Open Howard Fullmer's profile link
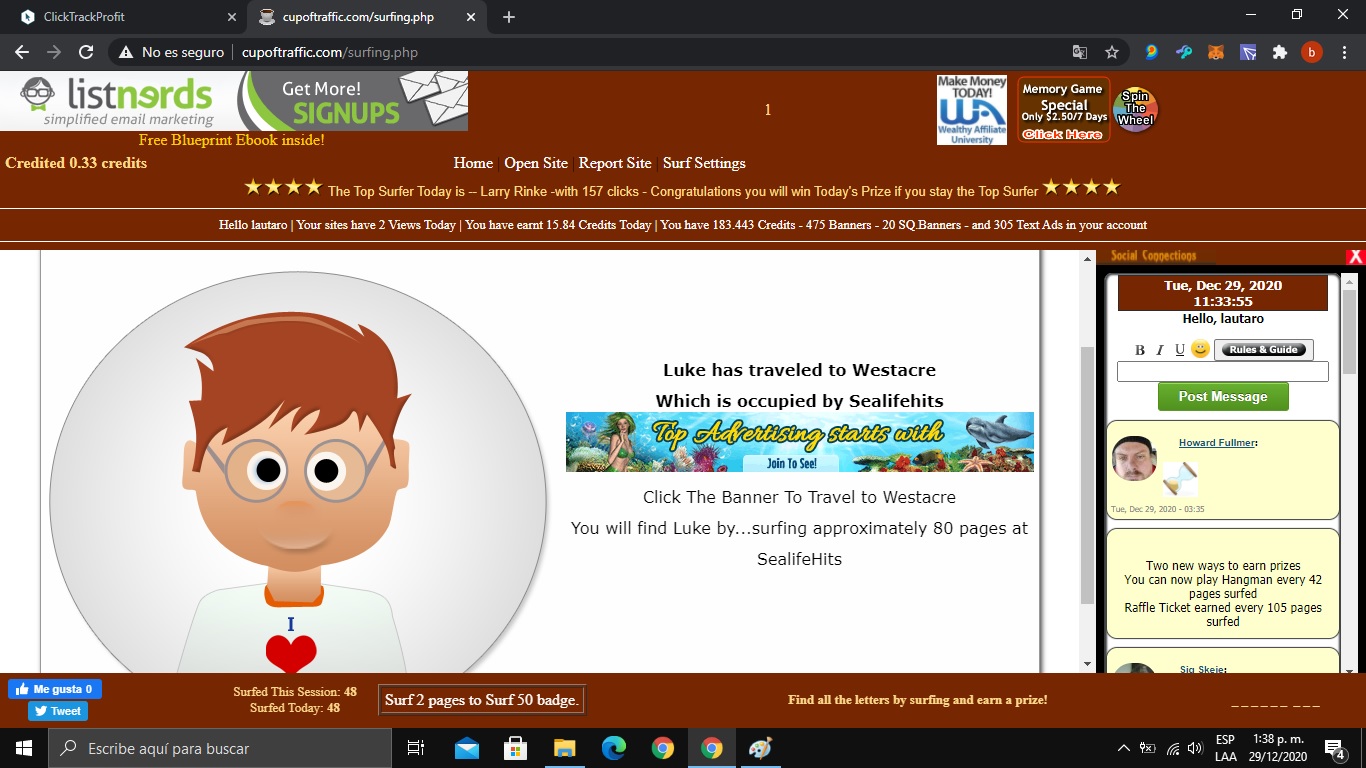The height and width of the screenshot is (768, 1366). [x=1217, y=442]
